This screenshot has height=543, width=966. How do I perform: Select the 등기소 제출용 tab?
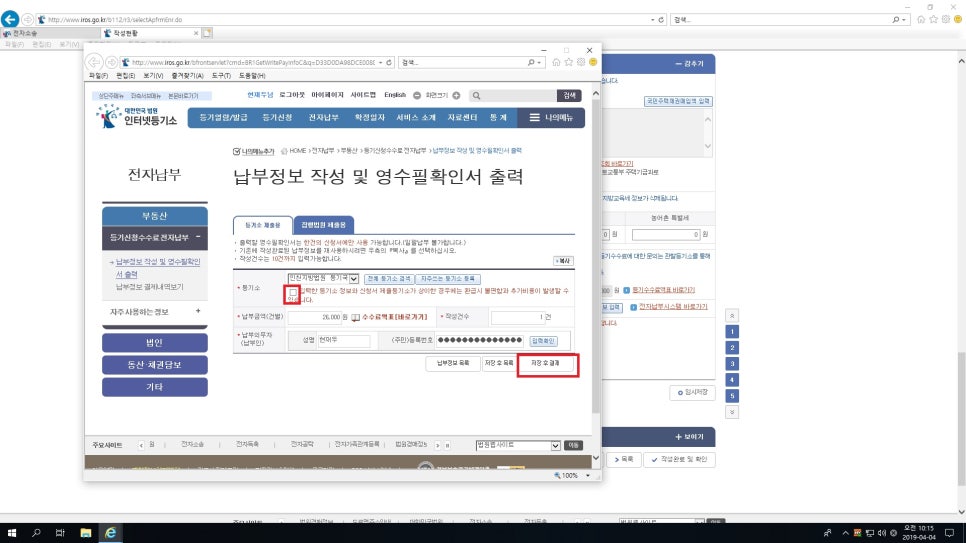pos(263,225)
